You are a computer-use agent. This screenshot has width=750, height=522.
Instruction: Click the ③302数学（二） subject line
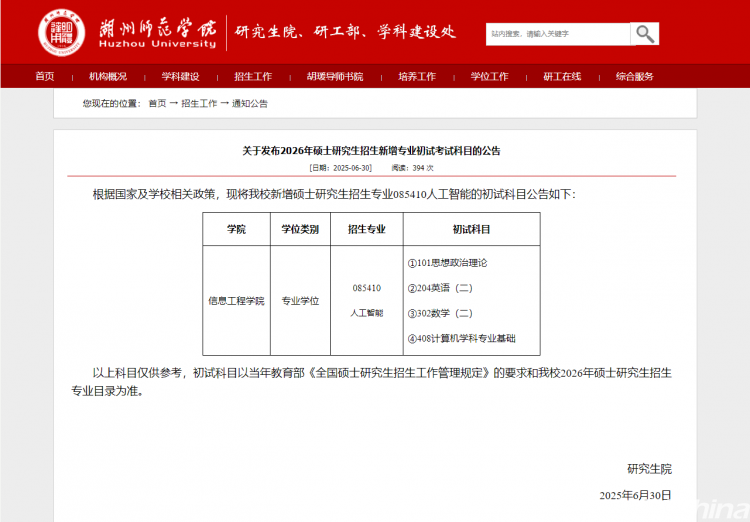(x=440, y=313)
